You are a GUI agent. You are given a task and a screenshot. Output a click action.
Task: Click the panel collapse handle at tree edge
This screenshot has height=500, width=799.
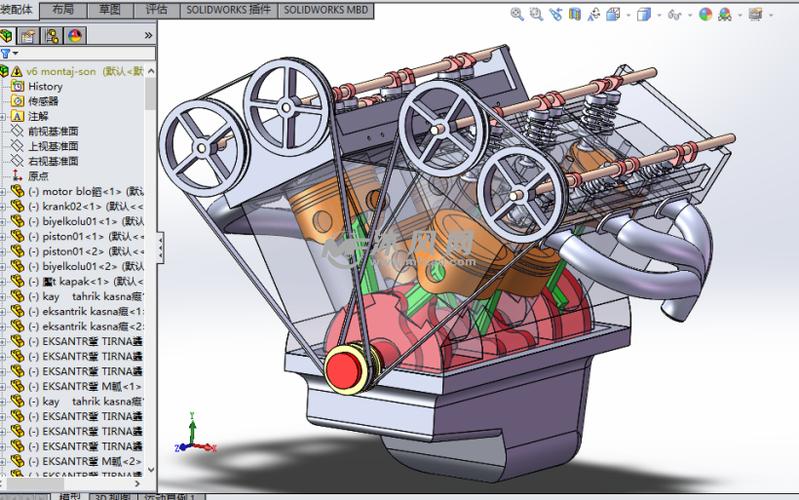161,248
